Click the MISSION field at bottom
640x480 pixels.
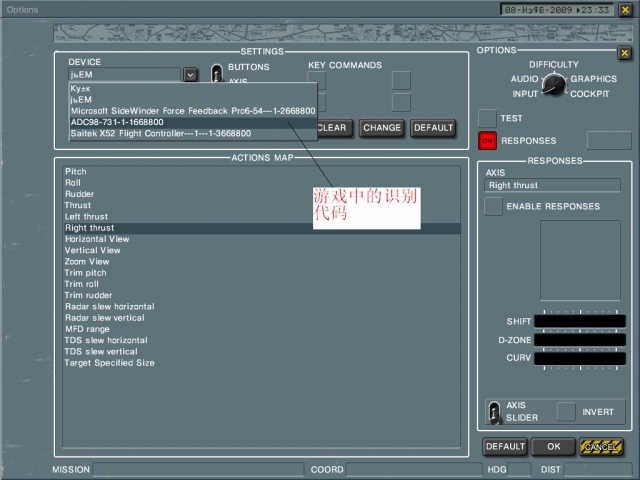click(198, 469)
